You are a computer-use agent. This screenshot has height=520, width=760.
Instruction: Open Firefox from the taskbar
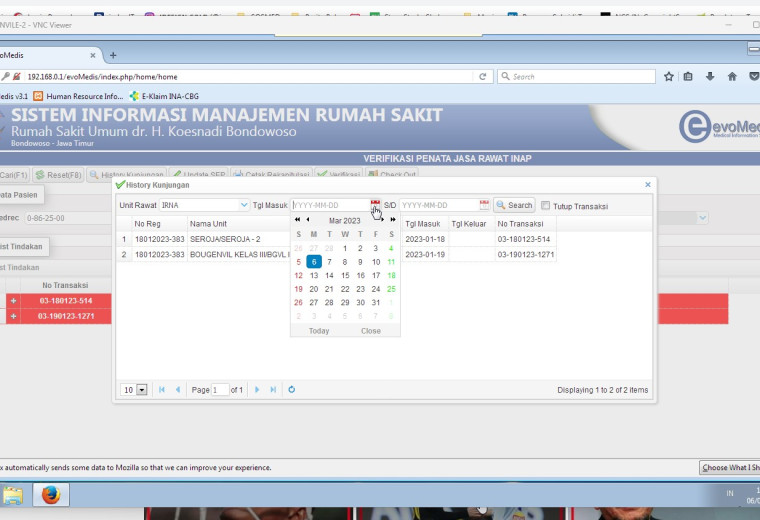coord(51,495)
